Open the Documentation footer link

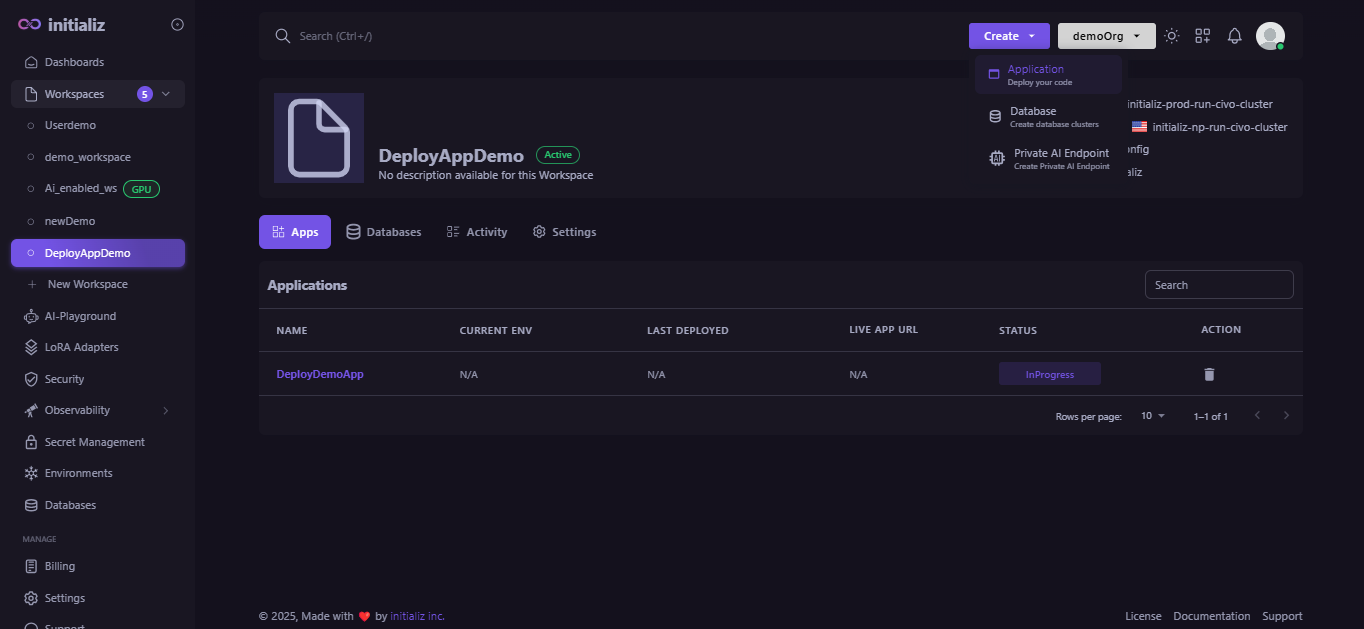click(1212, 616)
